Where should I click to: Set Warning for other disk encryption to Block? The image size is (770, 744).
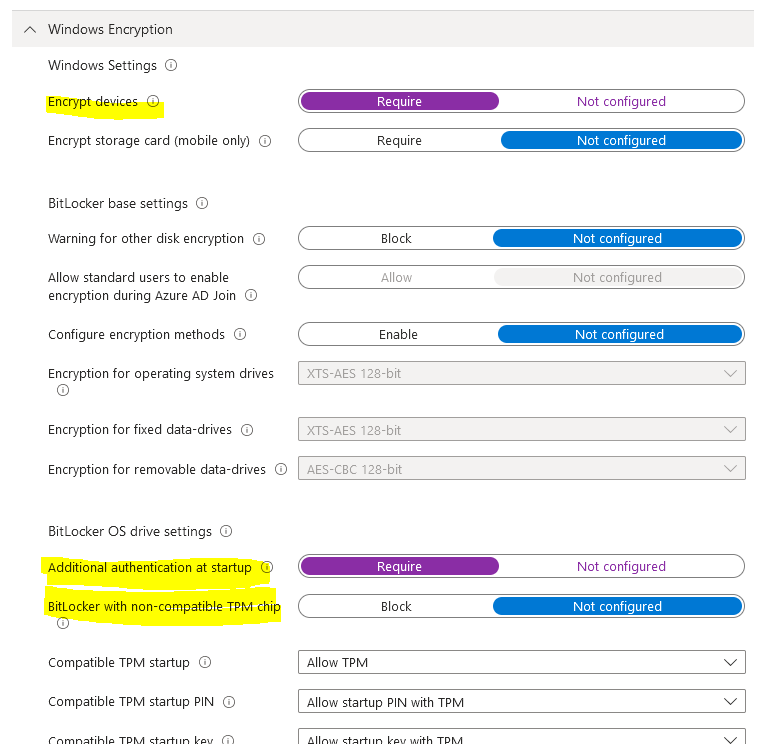pyautogui.click(x=396, y=239)
